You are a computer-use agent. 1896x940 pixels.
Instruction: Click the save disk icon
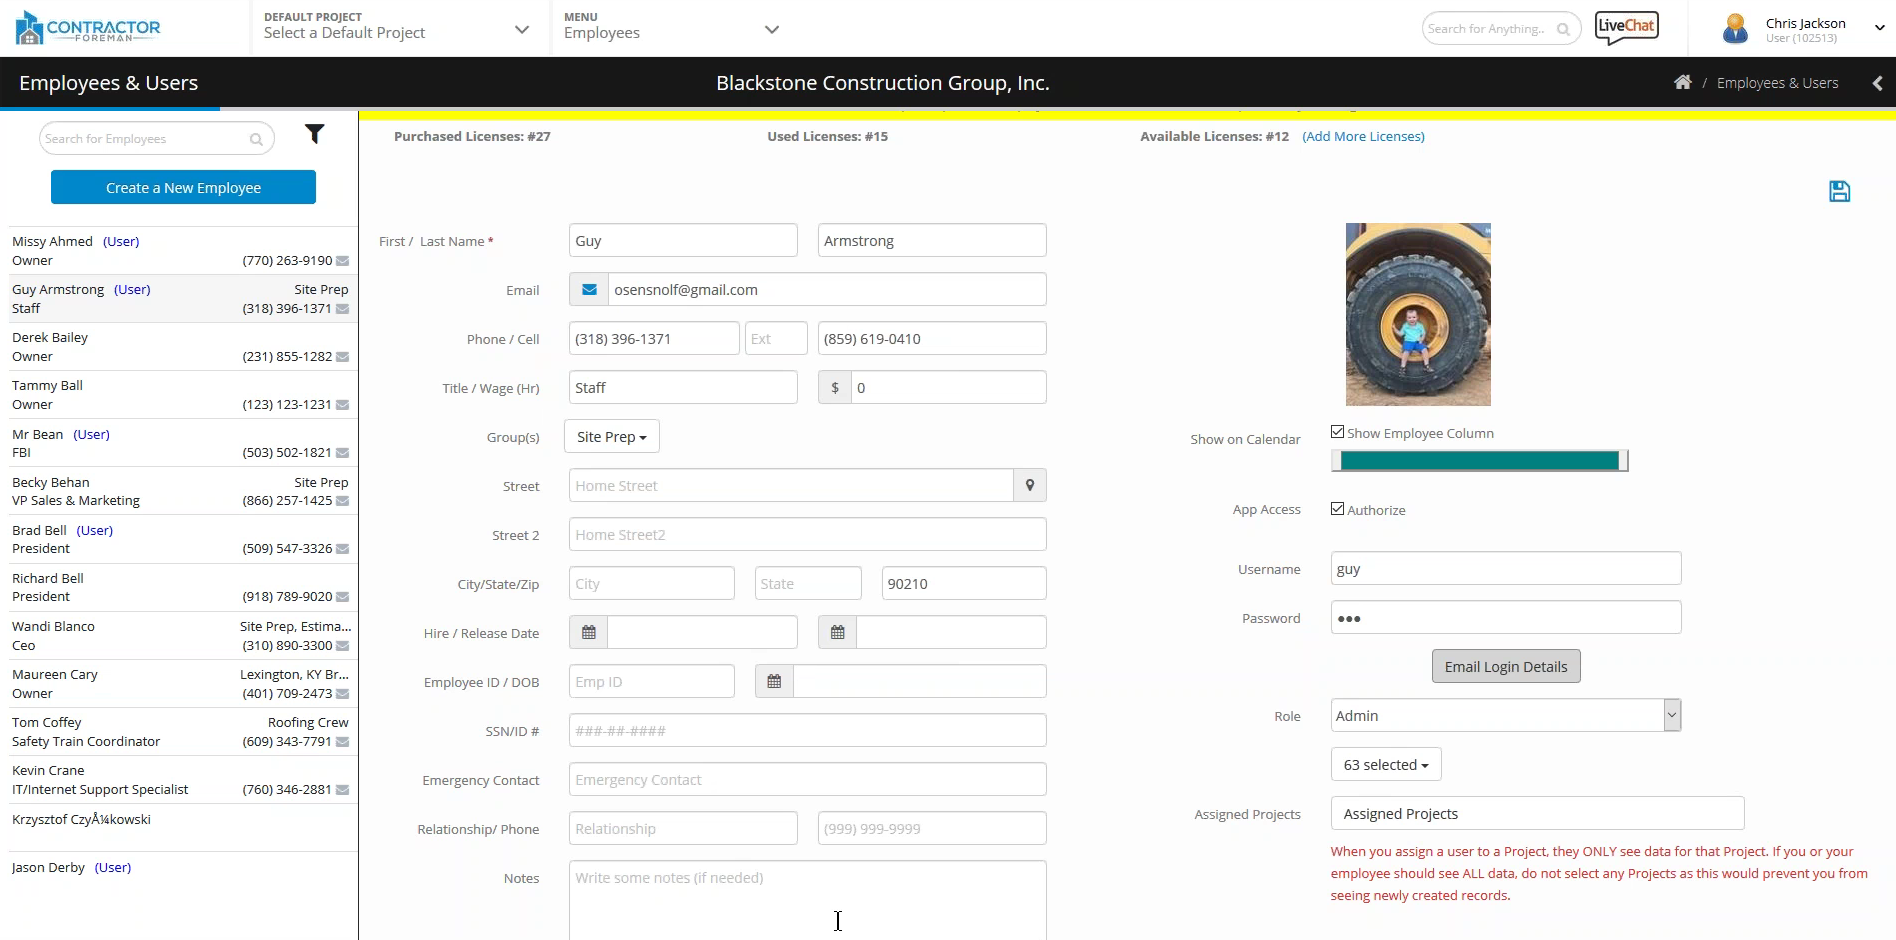[x=1839, y=191]
